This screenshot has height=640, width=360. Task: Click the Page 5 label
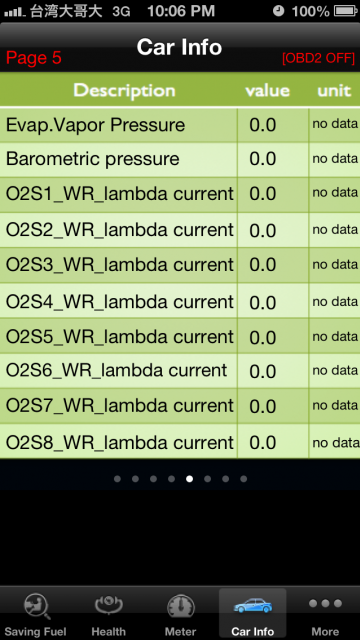(x=34, y=58)
